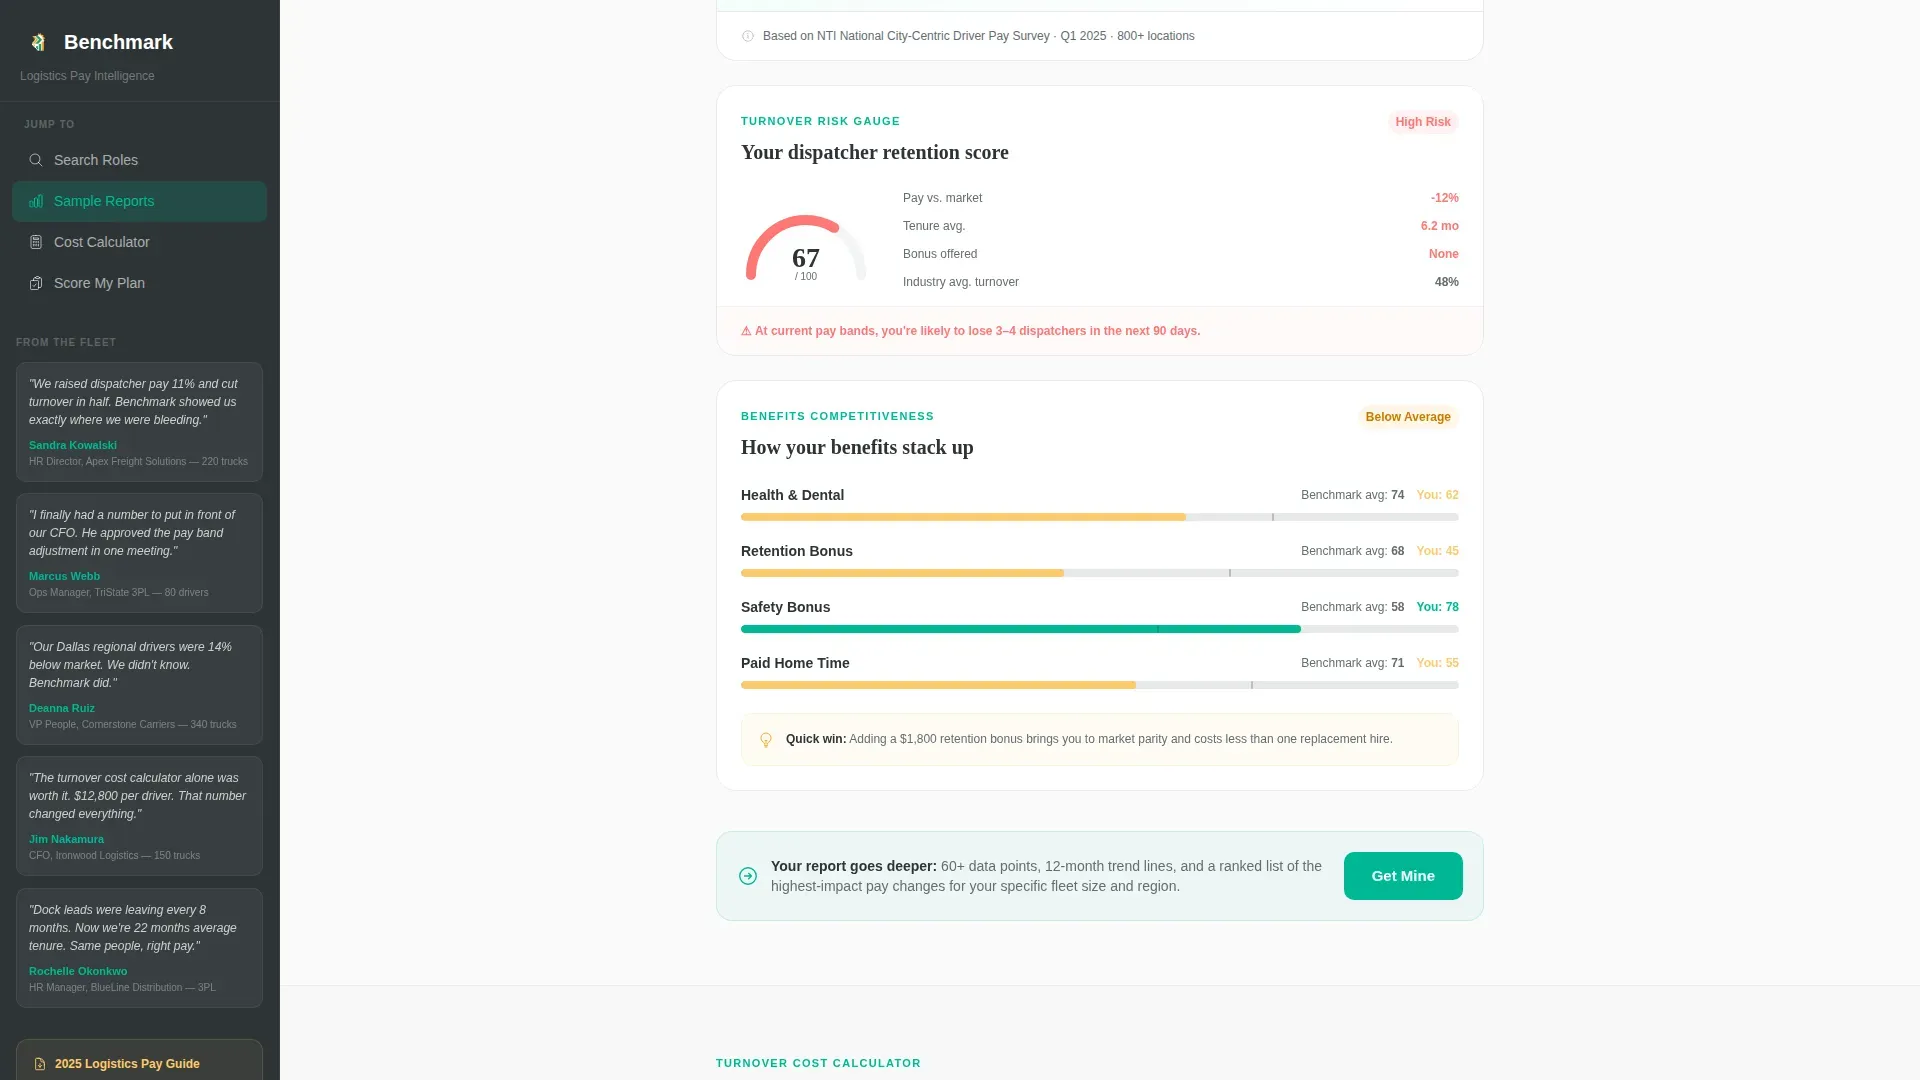
Task: Click the retention score gauge showing 67
Action: (x=806, y=250)
